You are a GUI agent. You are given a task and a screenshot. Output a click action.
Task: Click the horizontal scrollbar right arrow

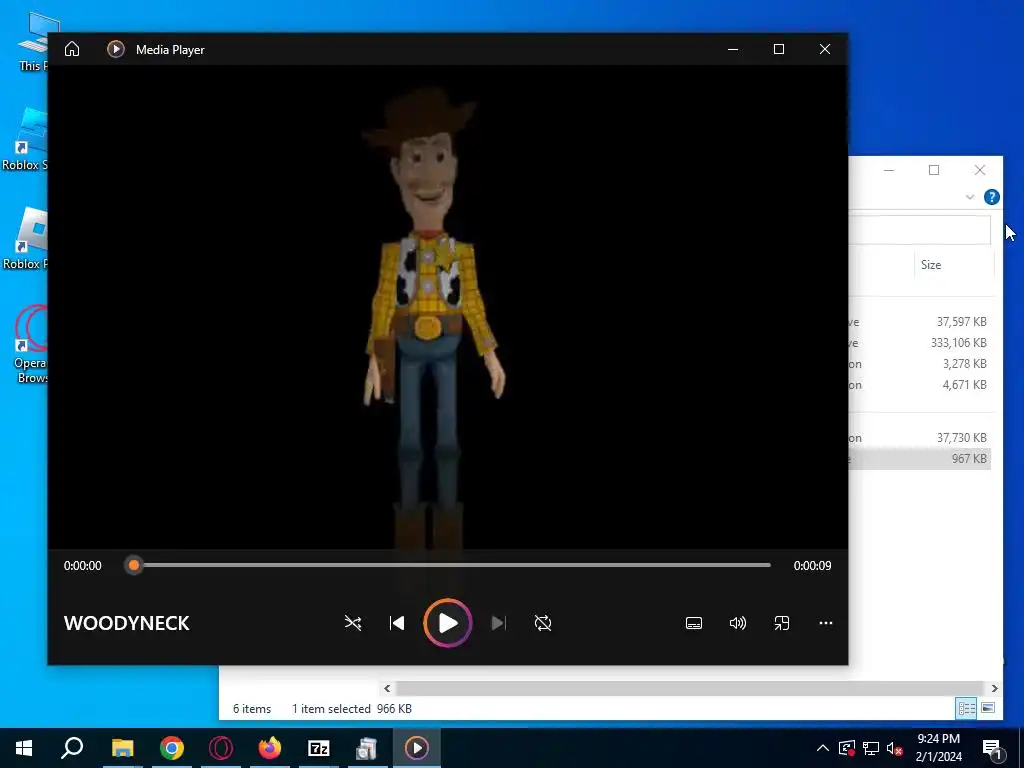coord(994,688)
